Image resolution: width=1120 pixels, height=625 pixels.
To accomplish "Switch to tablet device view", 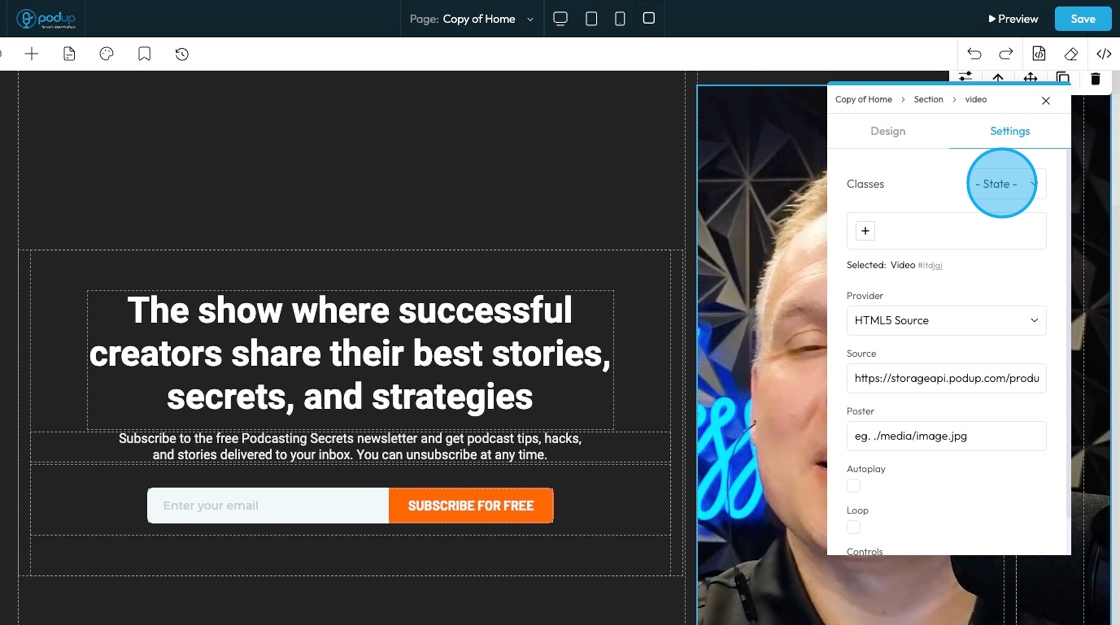I will pos(591,19).
